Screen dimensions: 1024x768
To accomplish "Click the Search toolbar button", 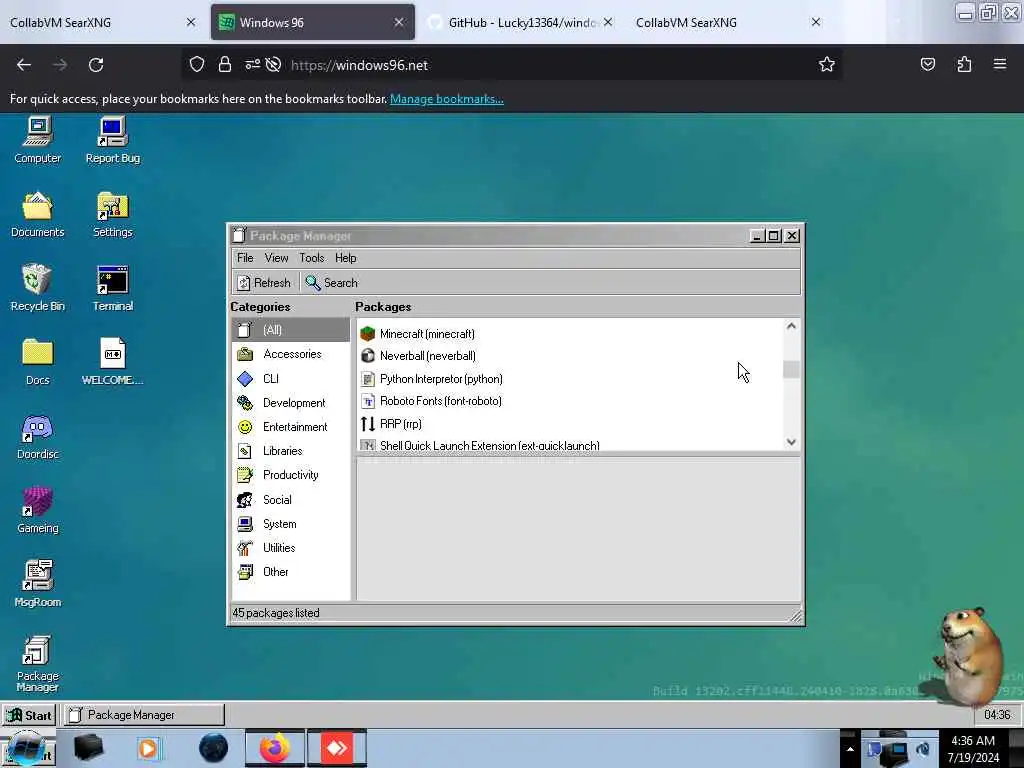I will point(332,283).
